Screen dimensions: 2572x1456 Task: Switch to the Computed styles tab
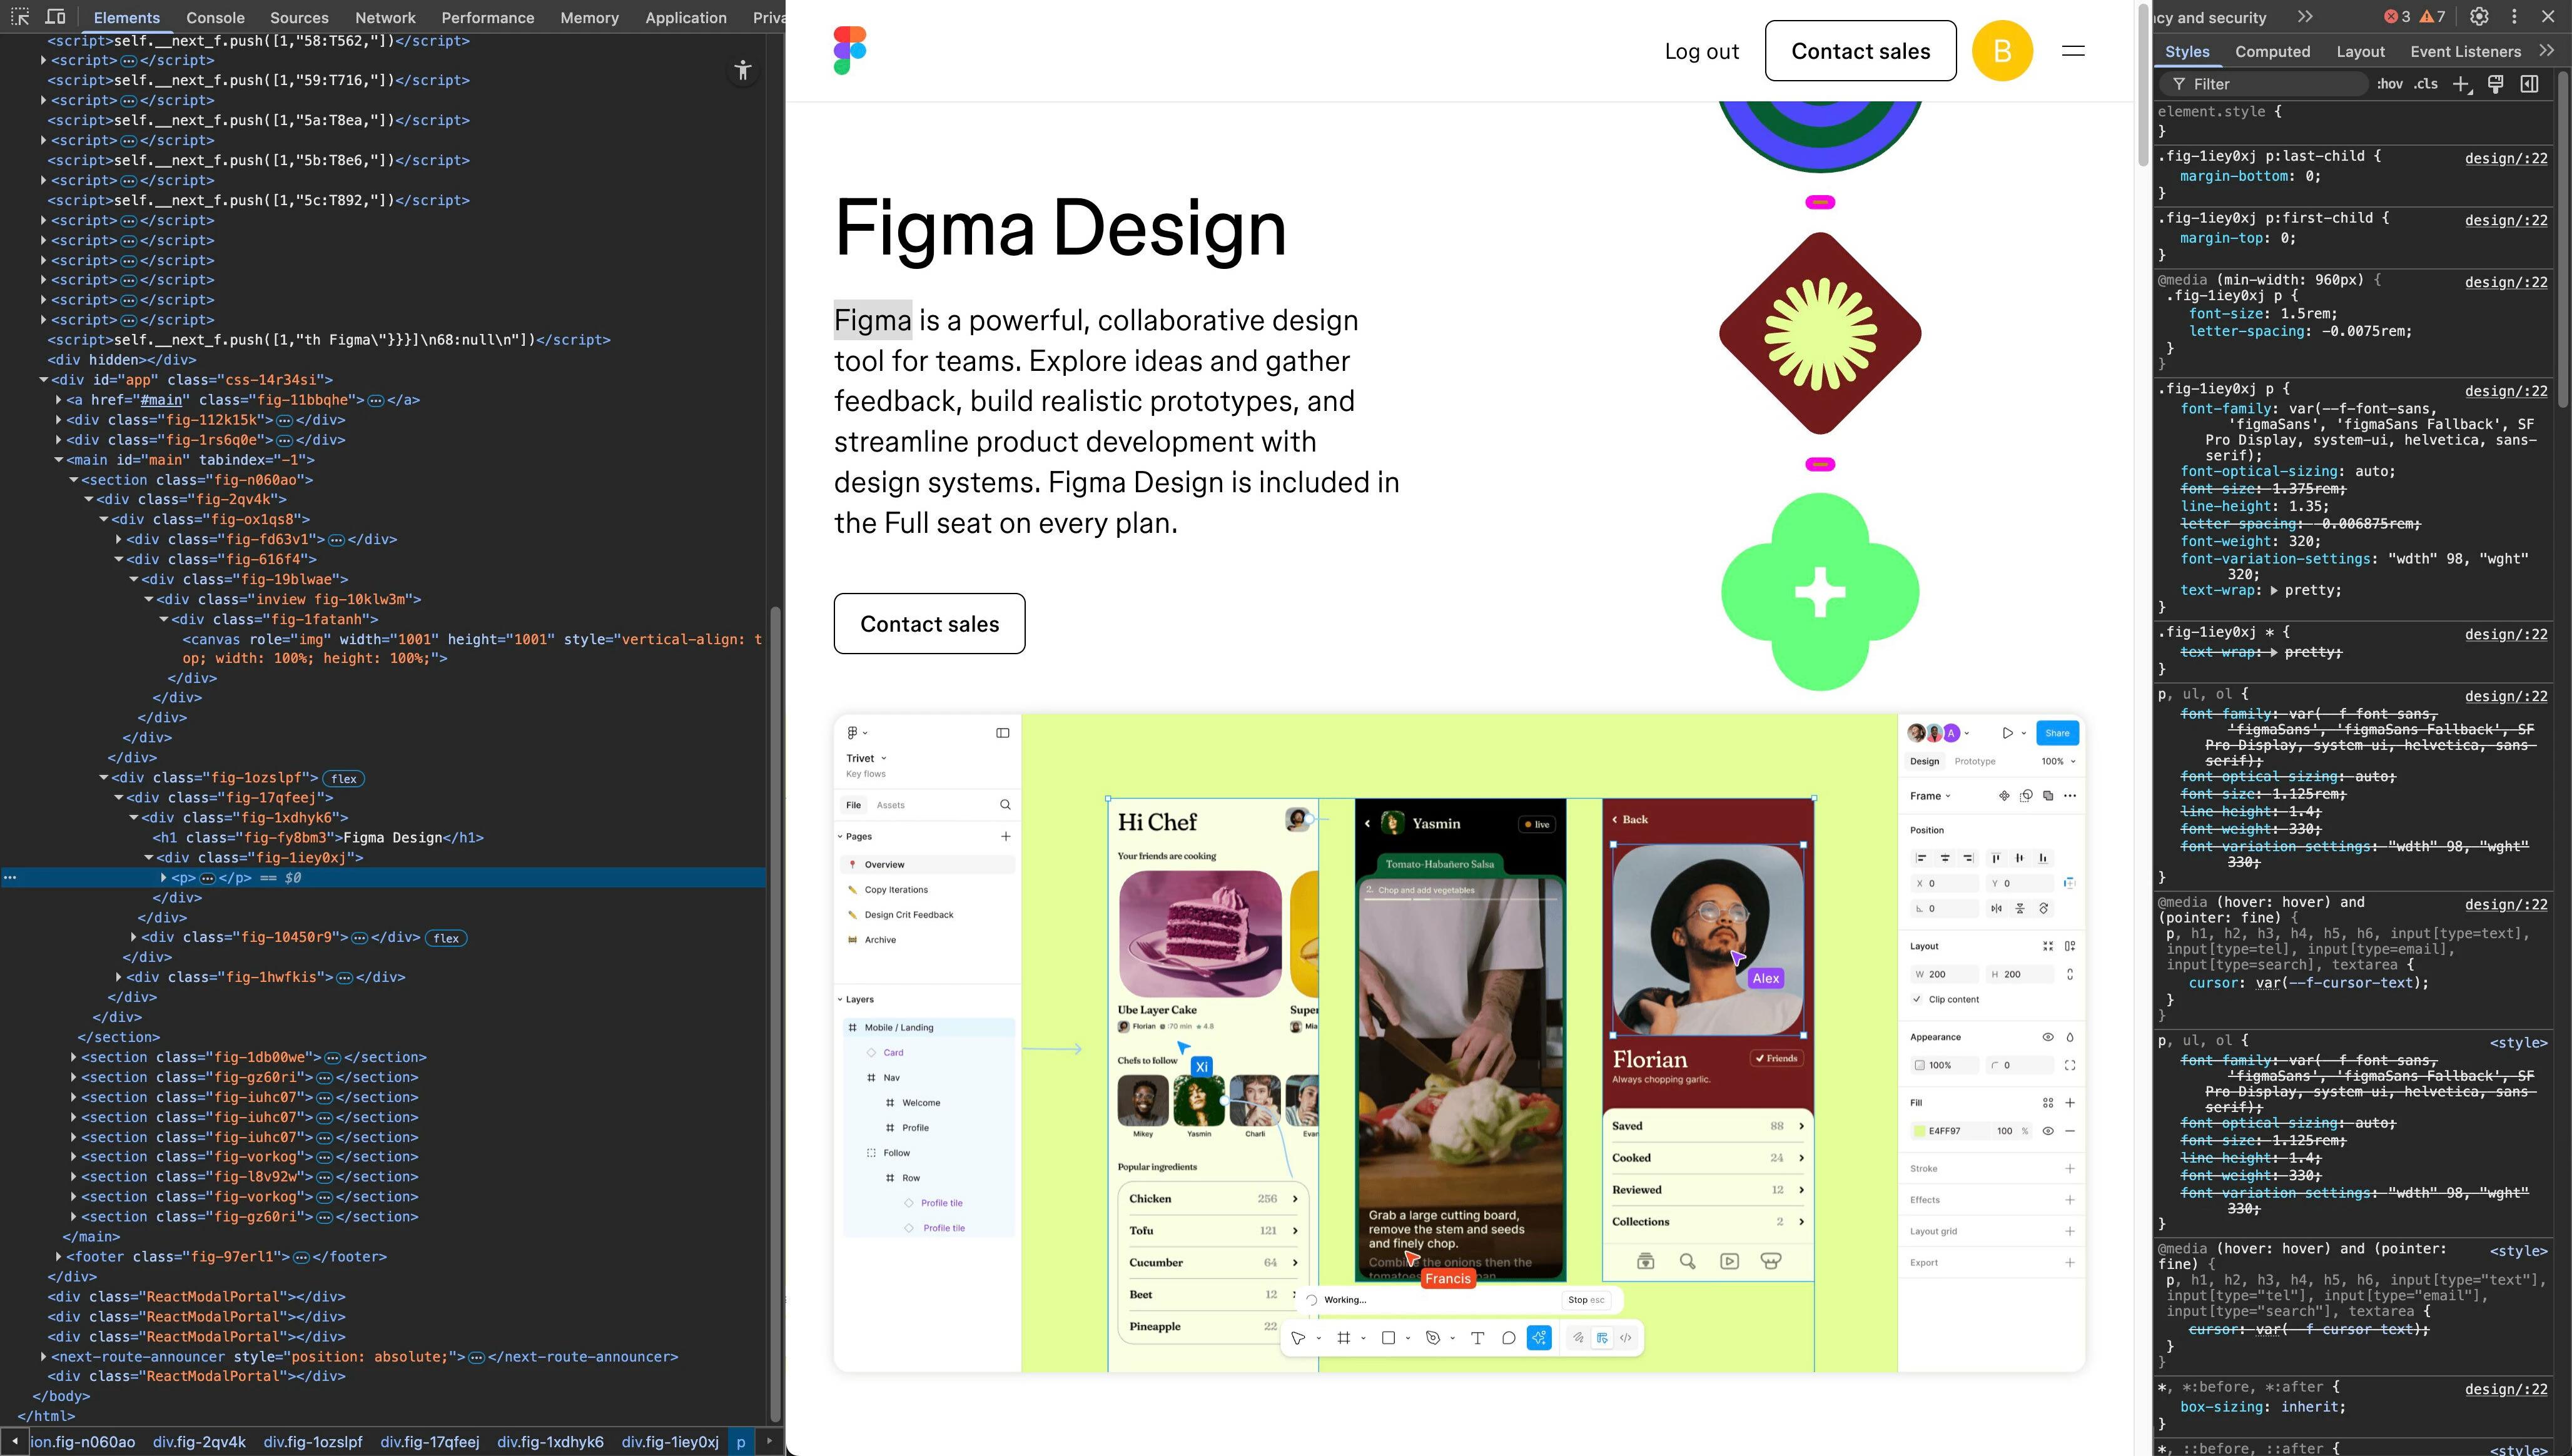pyautogui.click(x=2273, y=51)
